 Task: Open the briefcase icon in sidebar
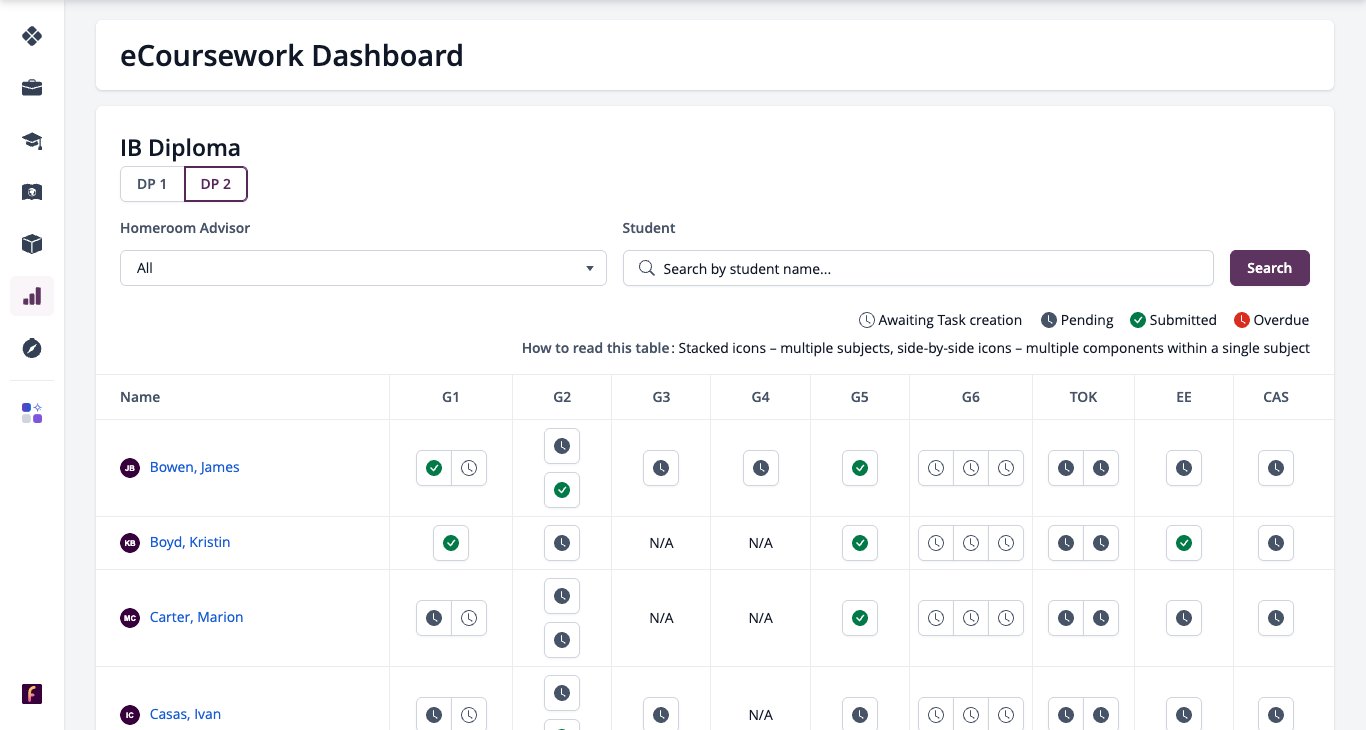point(32,88)
